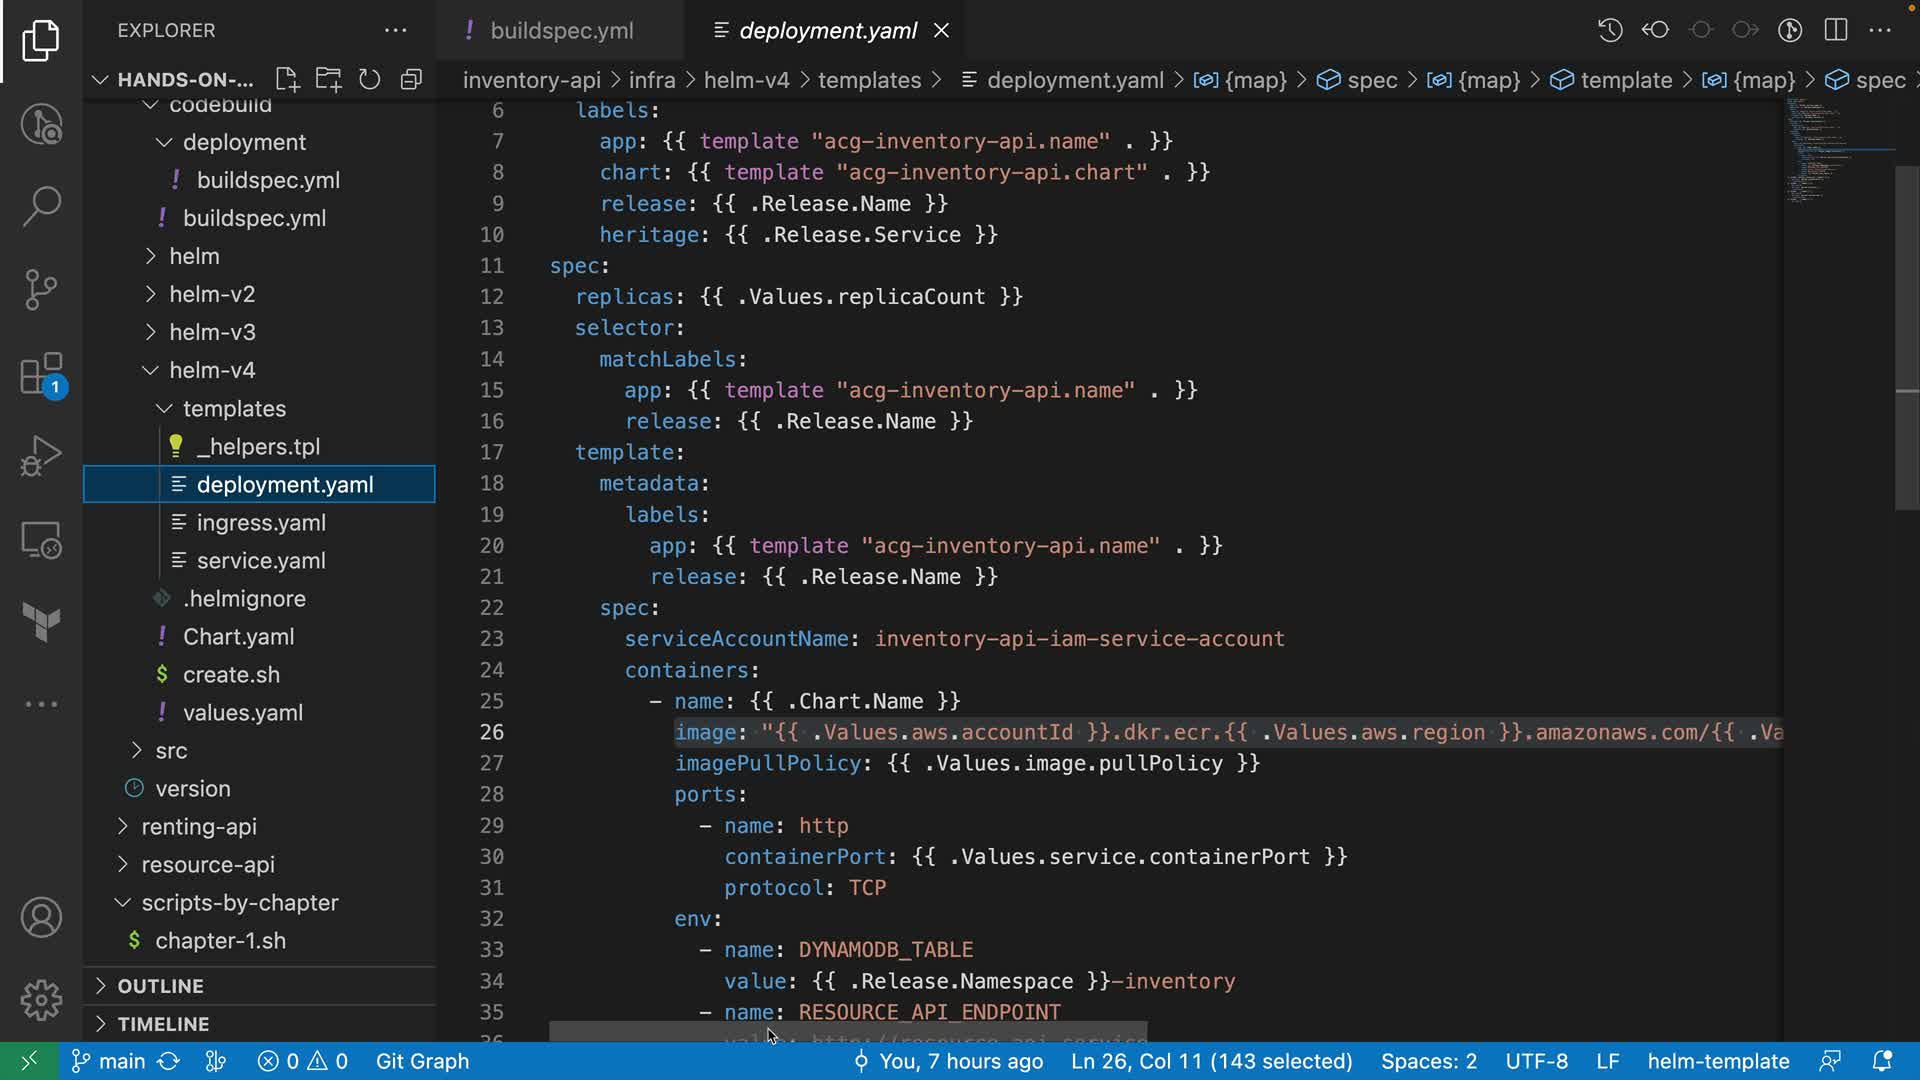
Task: Click the main branch indicator
Action: point(110,1061)
